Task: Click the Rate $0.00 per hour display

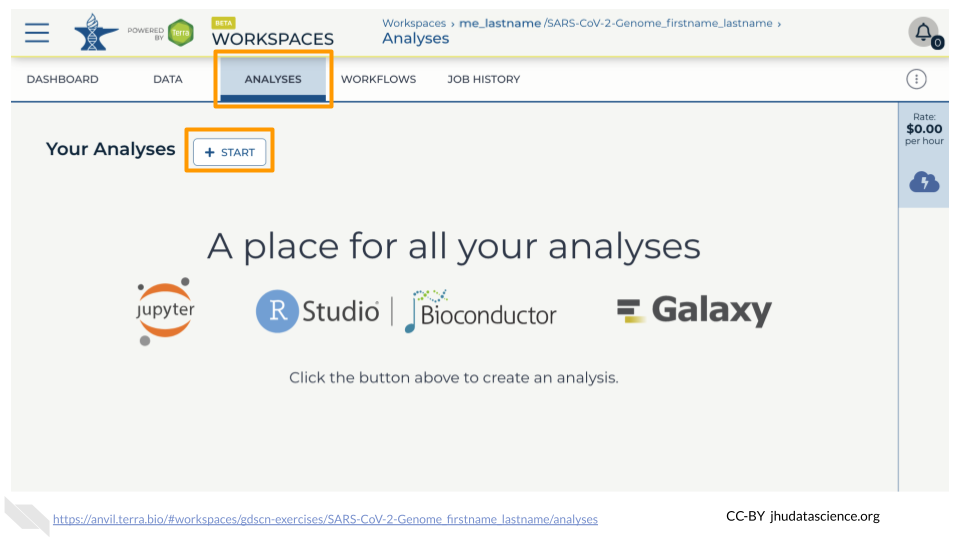Action: (924, 129)
